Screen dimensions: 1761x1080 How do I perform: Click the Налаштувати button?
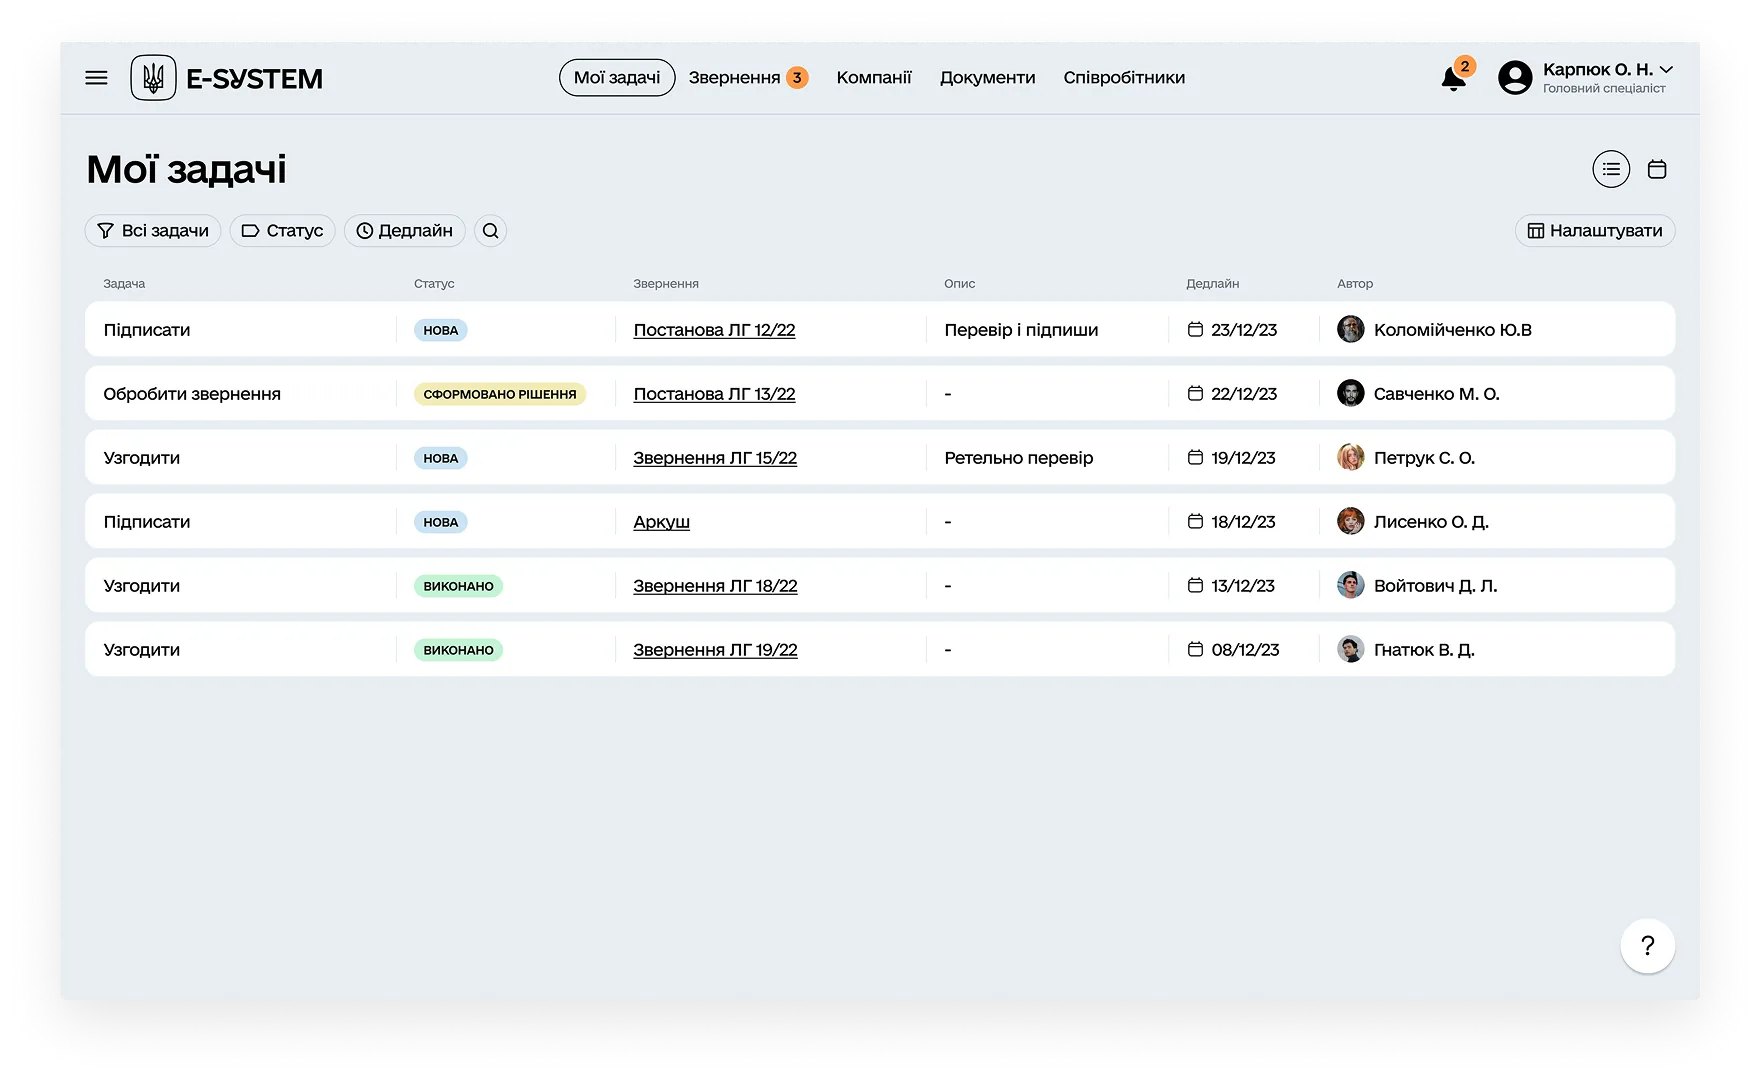tap(1595, 231)
